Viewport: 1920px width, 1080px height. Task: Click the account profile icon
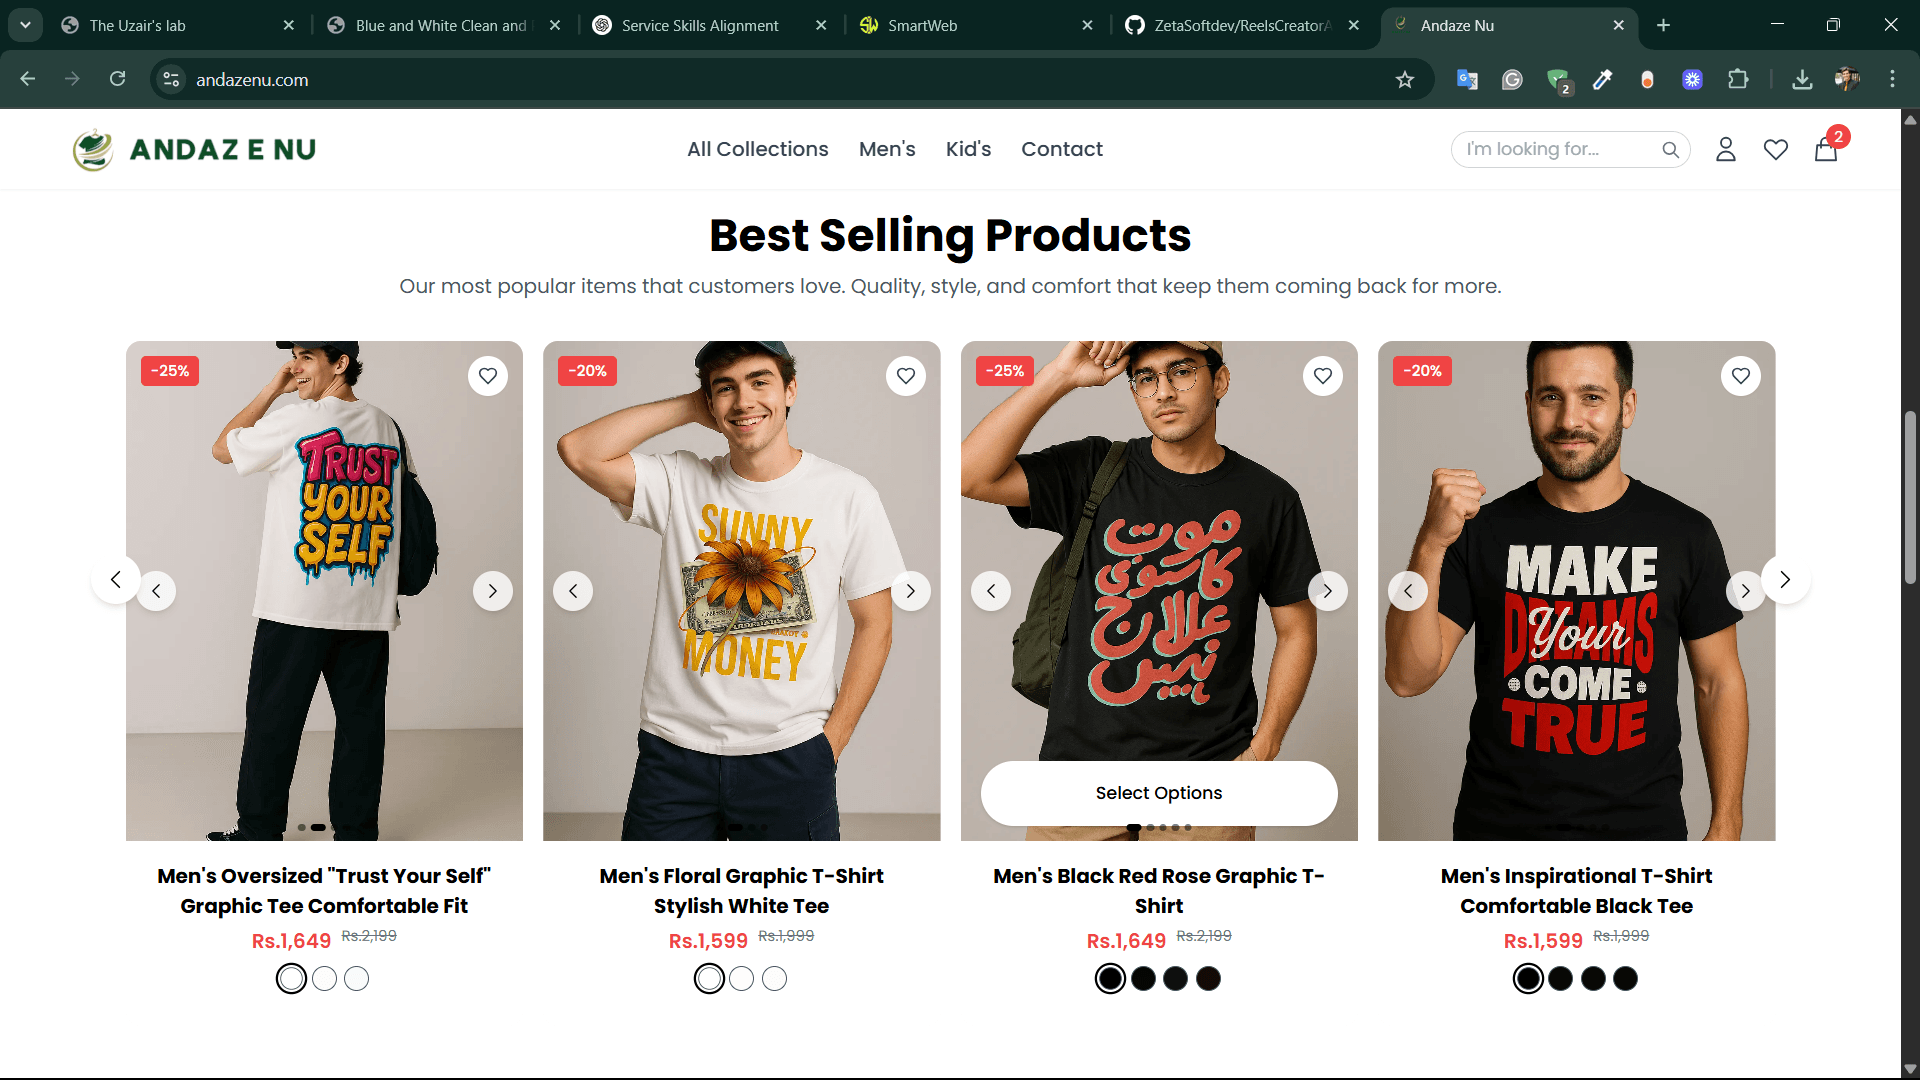click(x=1726, y=149)
